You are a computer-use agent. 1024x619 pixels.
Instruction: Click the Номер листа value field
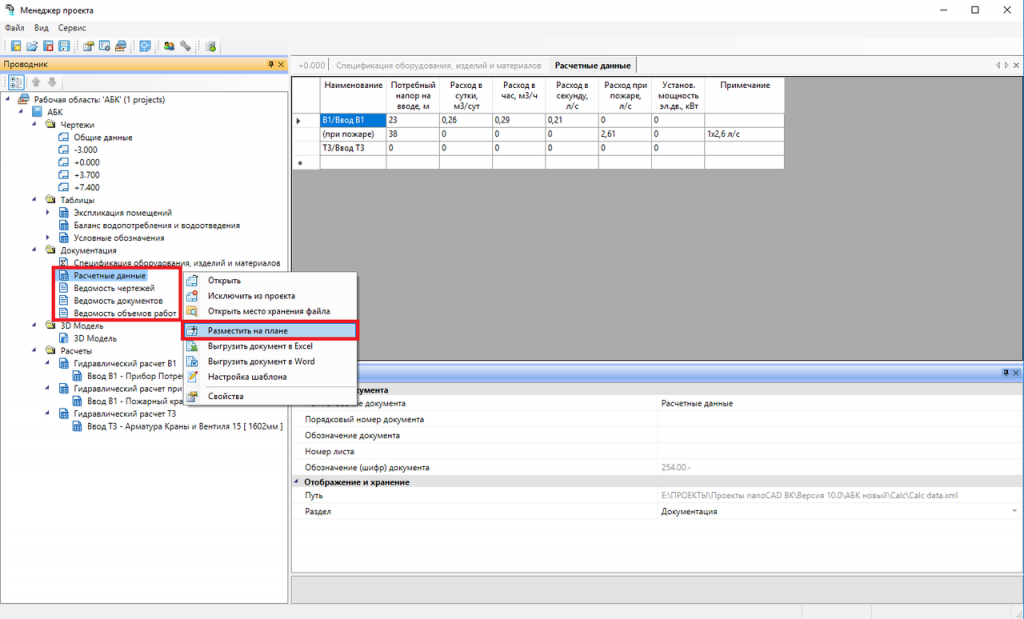click(x=838, y=451)
